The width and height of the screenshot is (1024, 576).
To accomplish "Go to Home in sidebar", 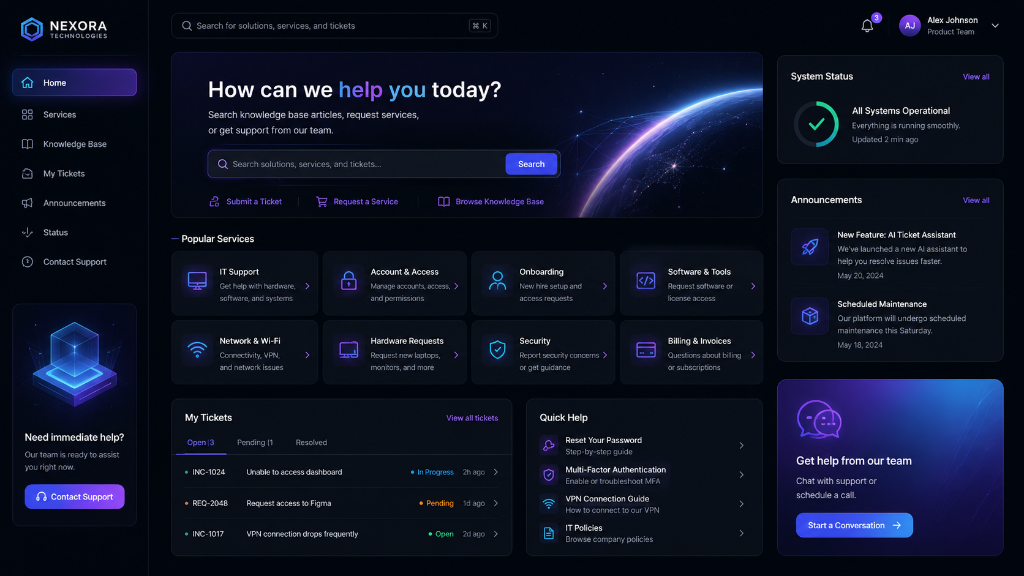I will click(74, 82).
